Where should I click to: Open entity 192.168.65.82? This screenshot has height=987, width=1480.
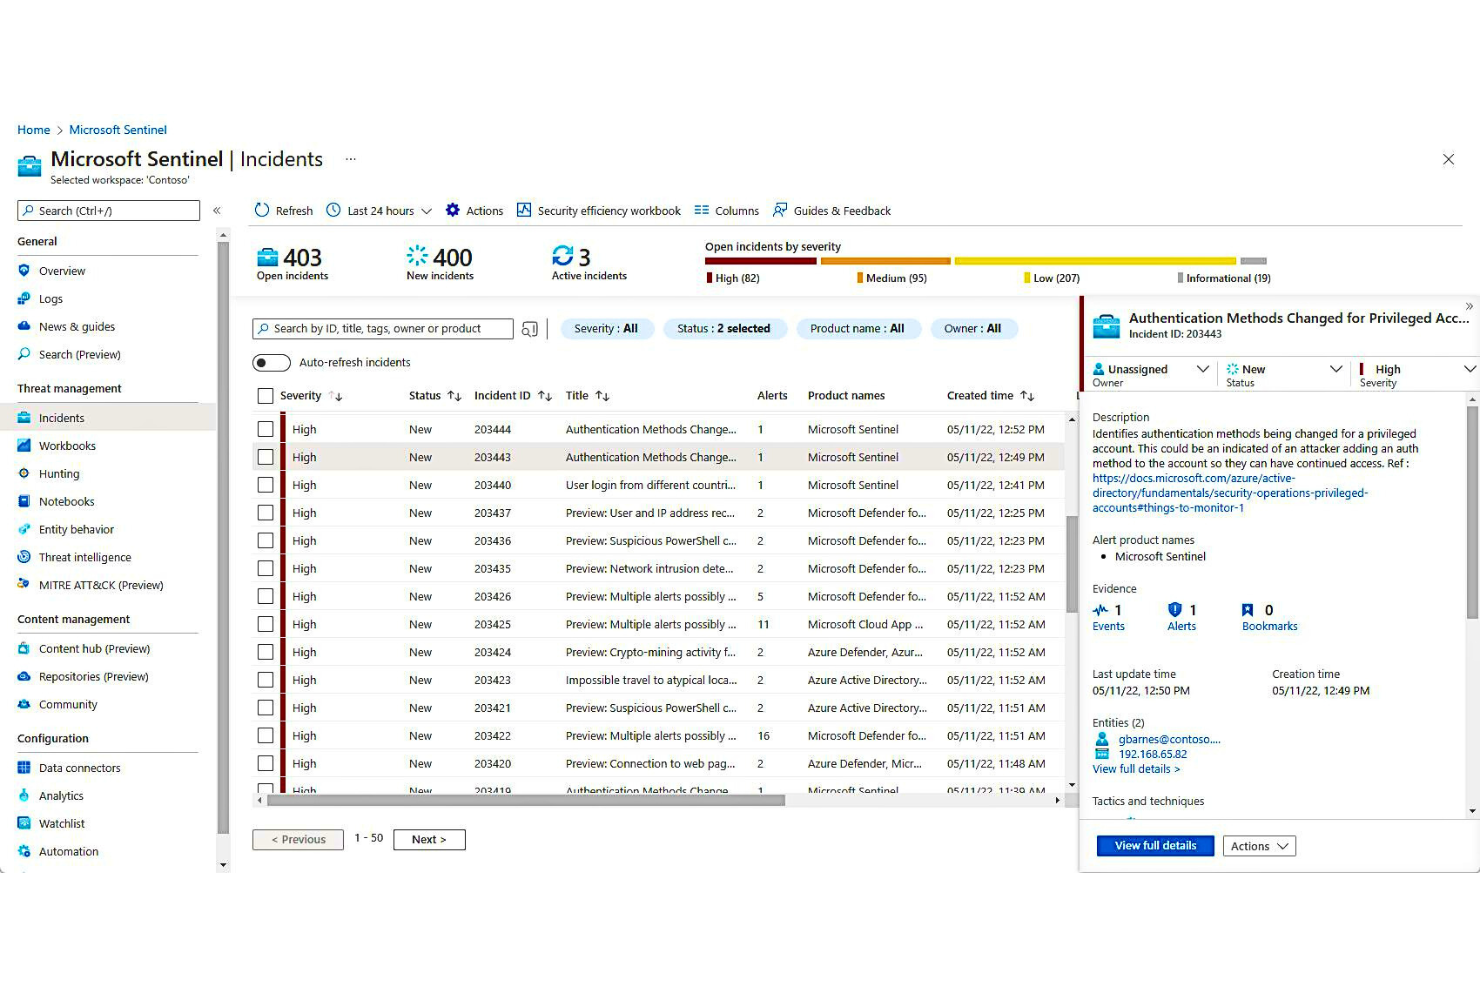[x=1153, y=755]
